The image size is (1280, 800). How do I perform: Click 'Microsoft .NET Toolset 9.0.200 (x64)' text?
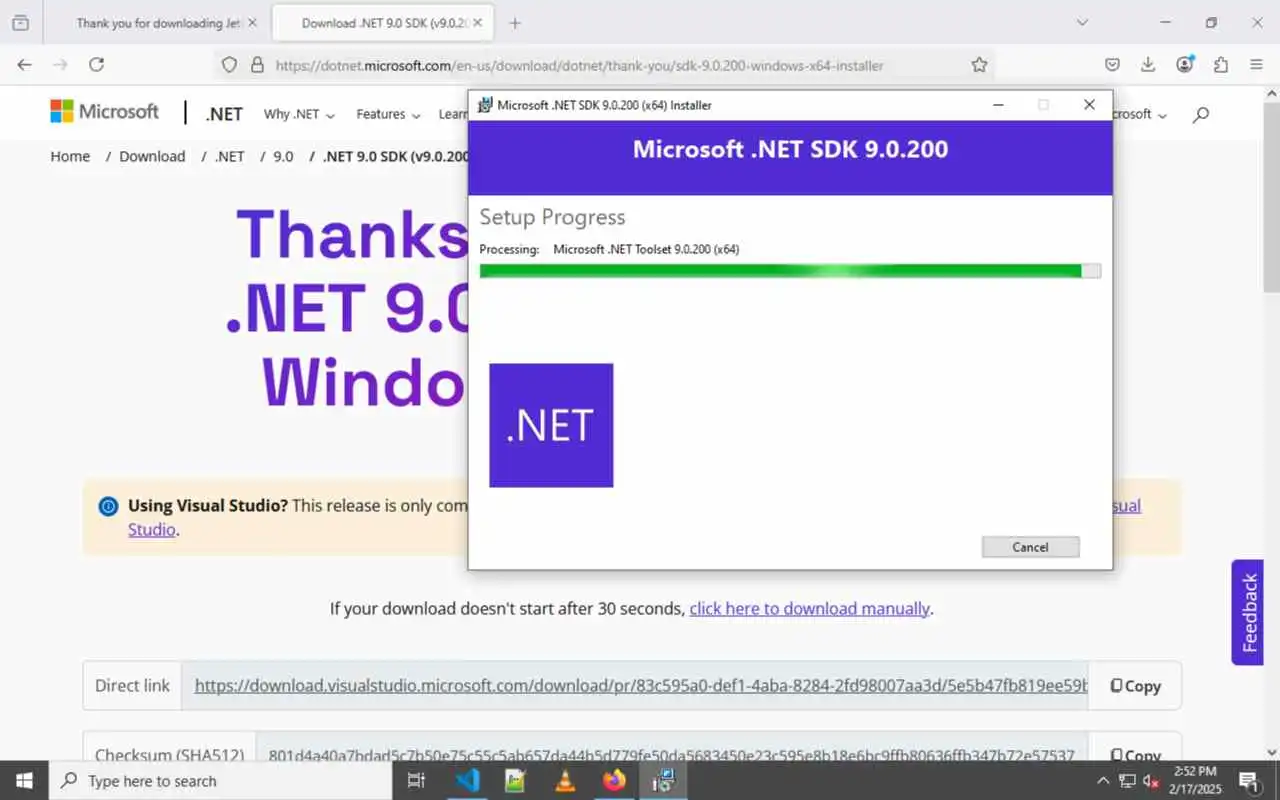[646, 249]
